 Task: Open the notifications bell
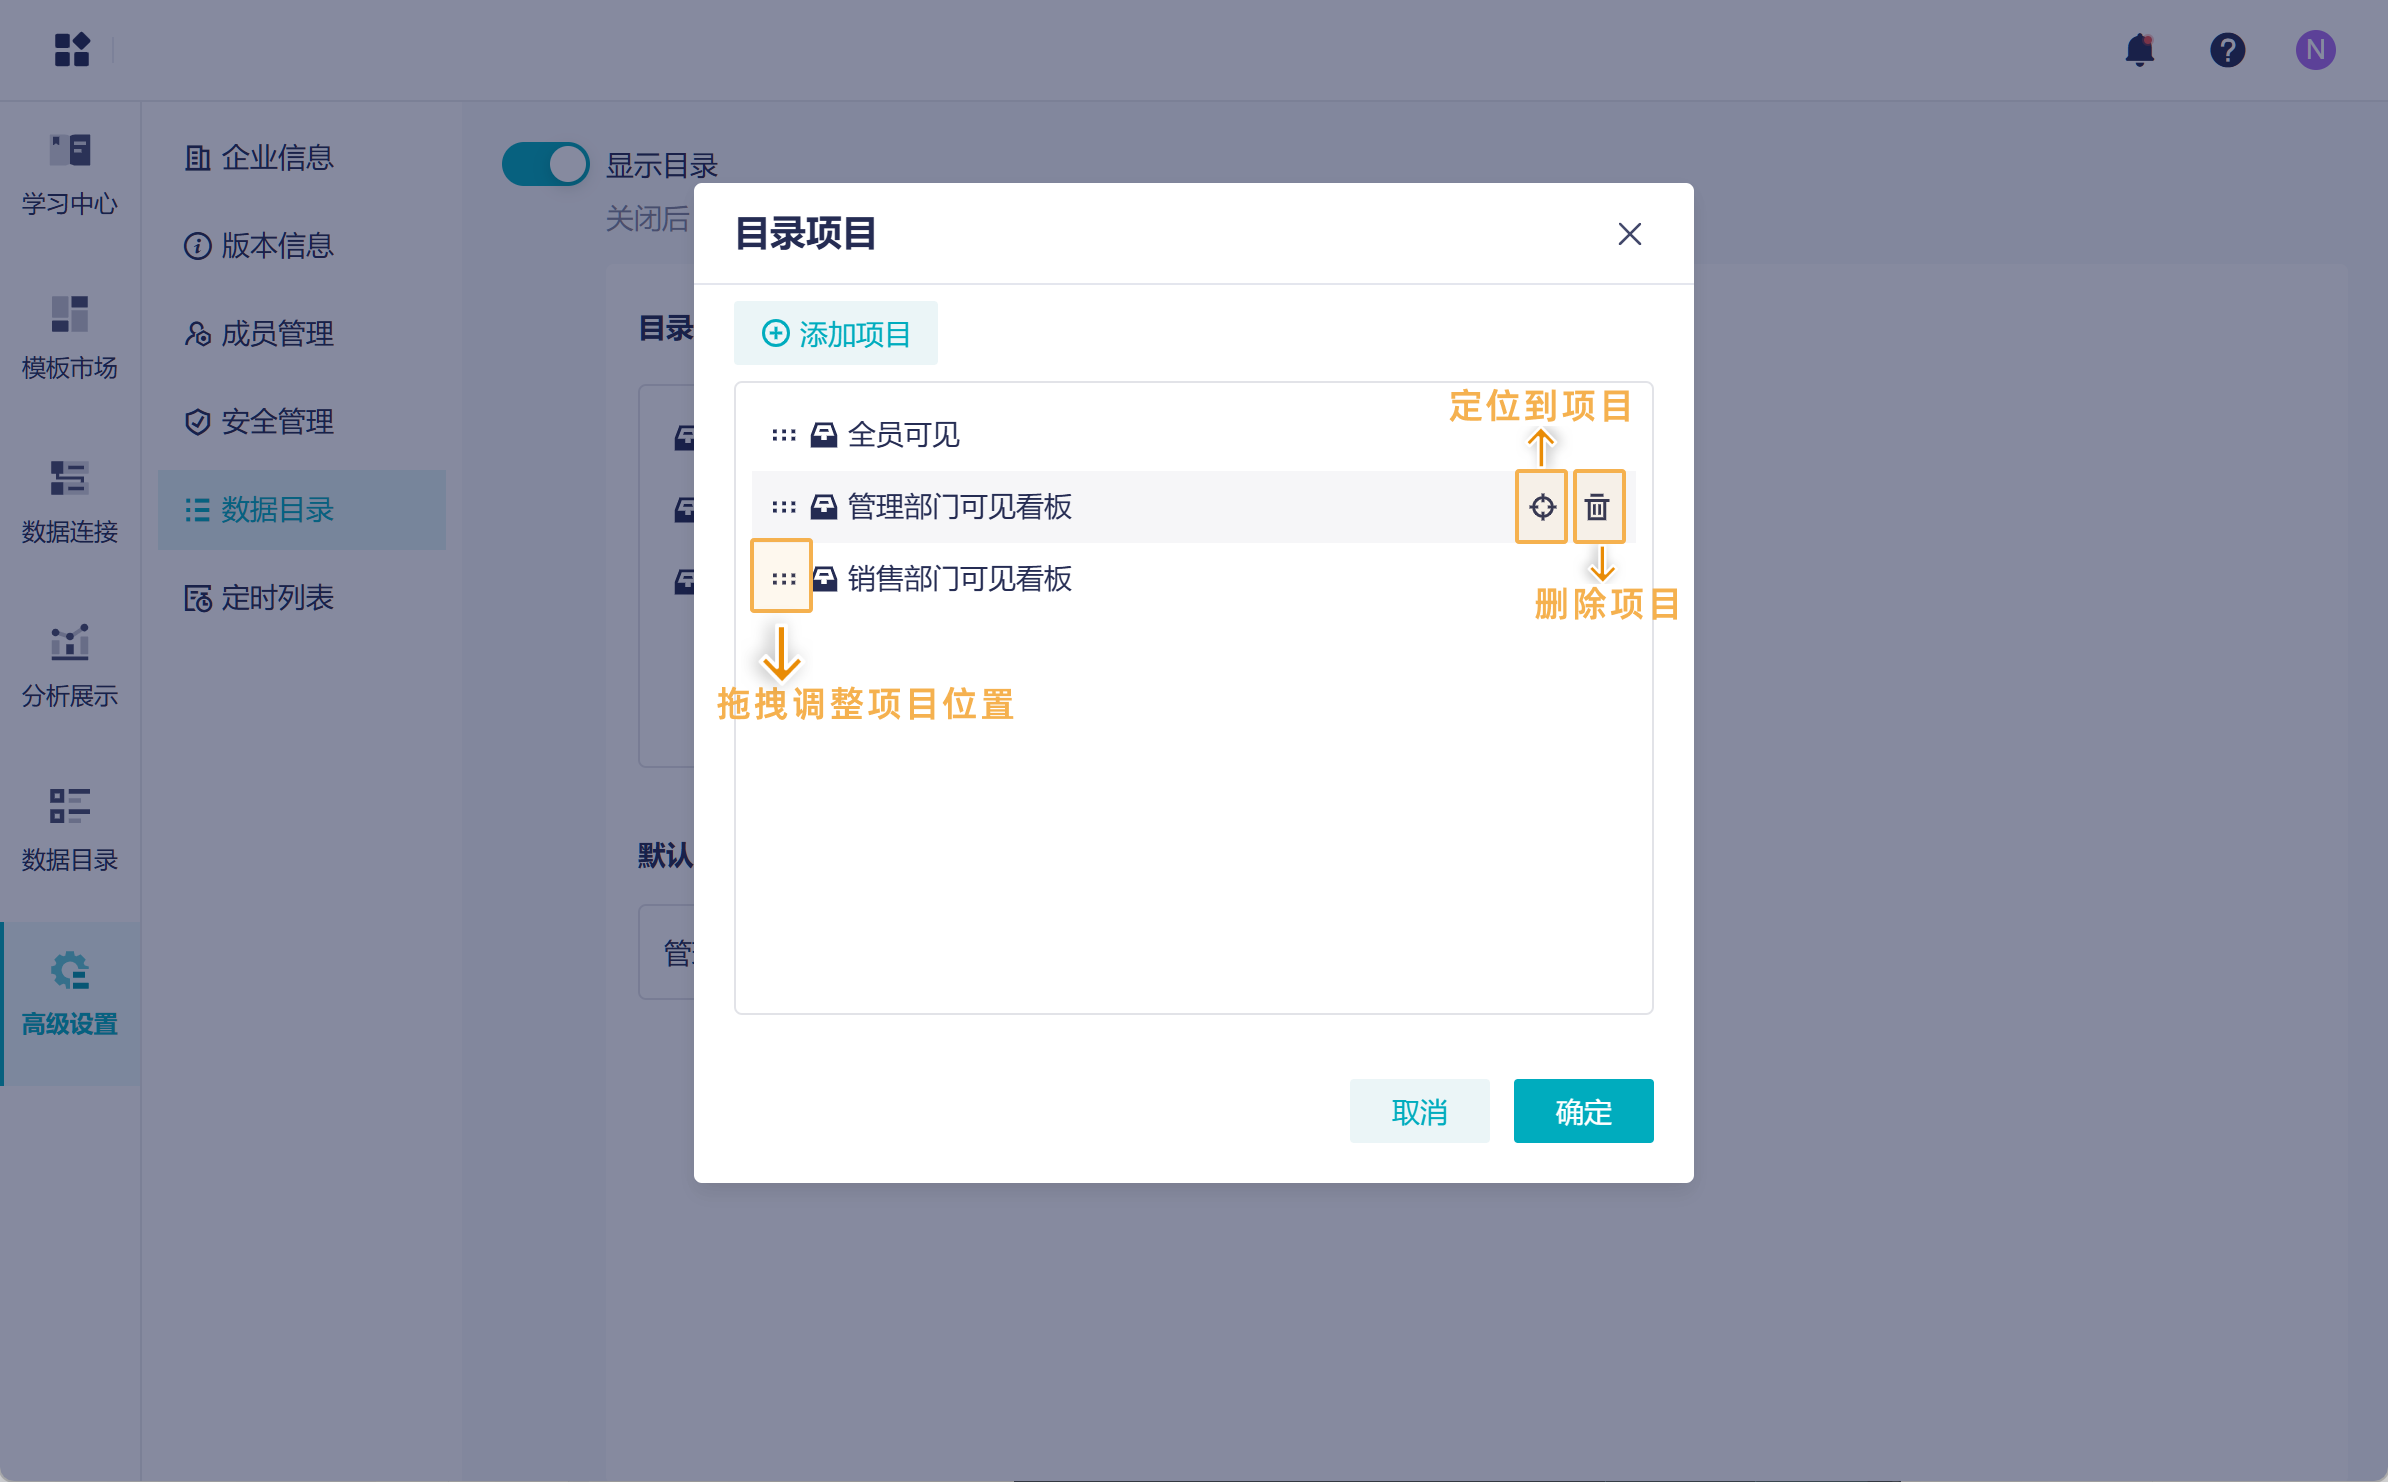coord(2141,50)
